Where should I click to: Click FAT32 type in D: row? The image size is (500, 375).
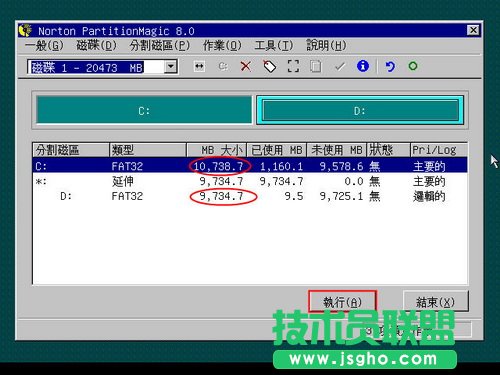pyautogui.click(x=127, y=196)
